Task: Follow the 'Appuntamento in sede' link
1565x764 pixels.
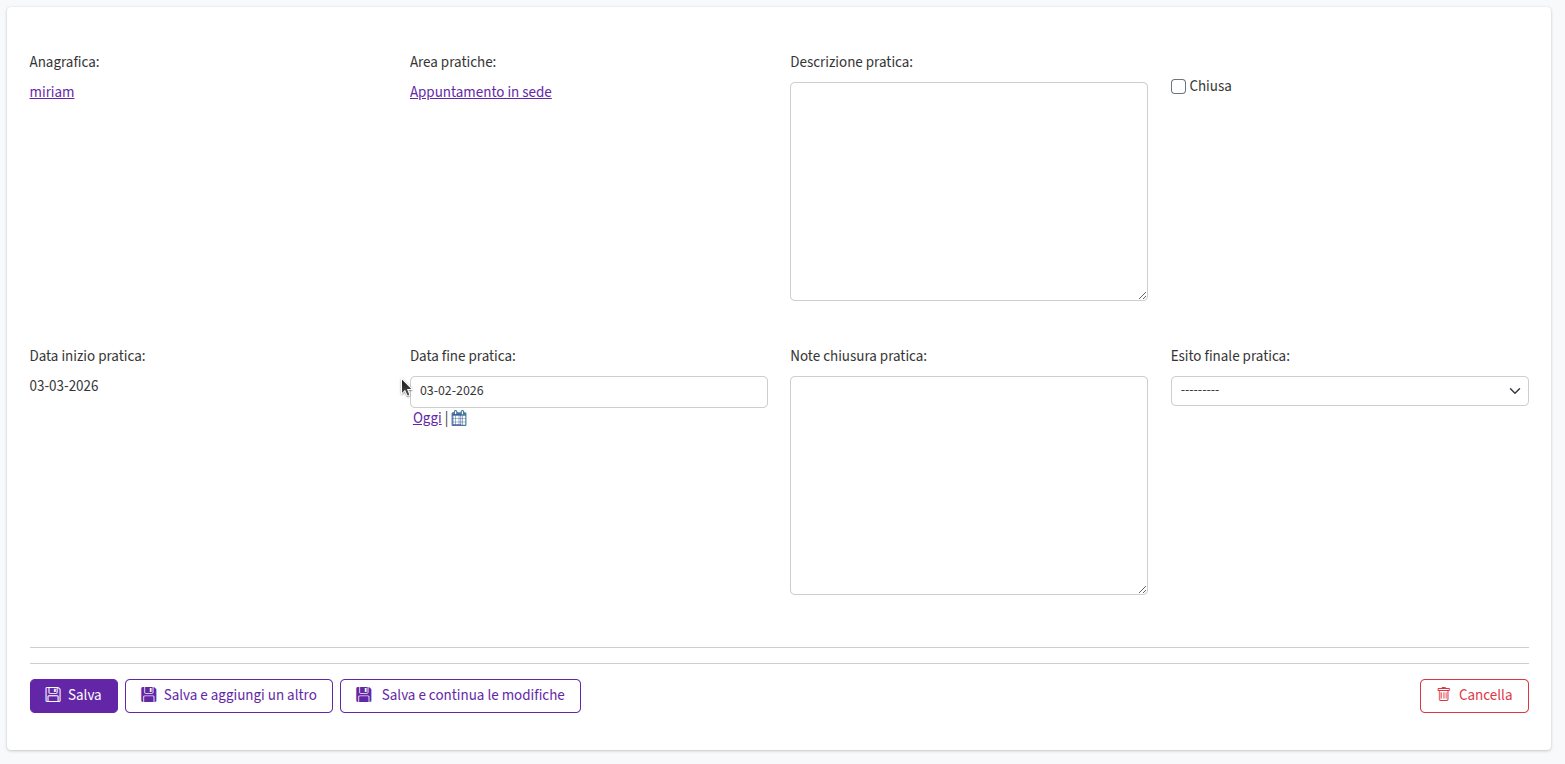Action: [x=480, y=92]
